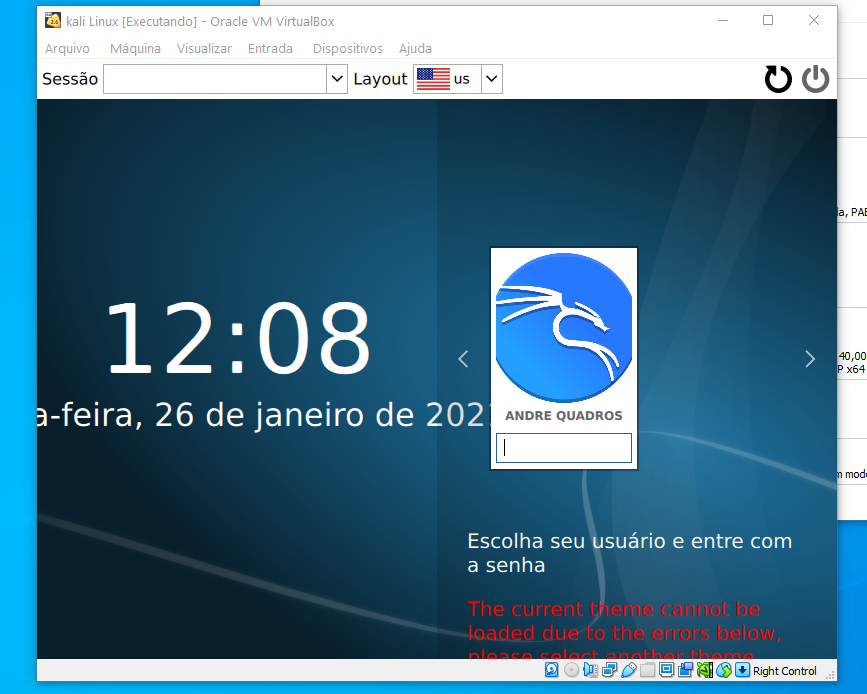Click the optical disc status icon
Screen dimensions: 867x694
point(571,670)
